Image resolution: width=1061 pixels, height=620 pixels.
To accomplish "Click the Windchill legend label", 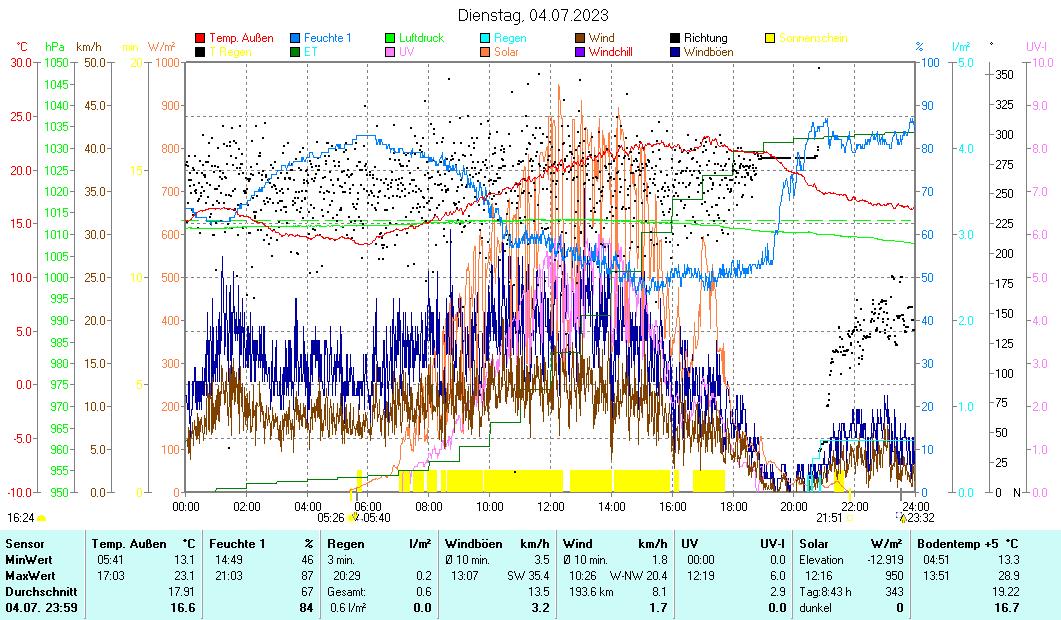I will (610, 52).
